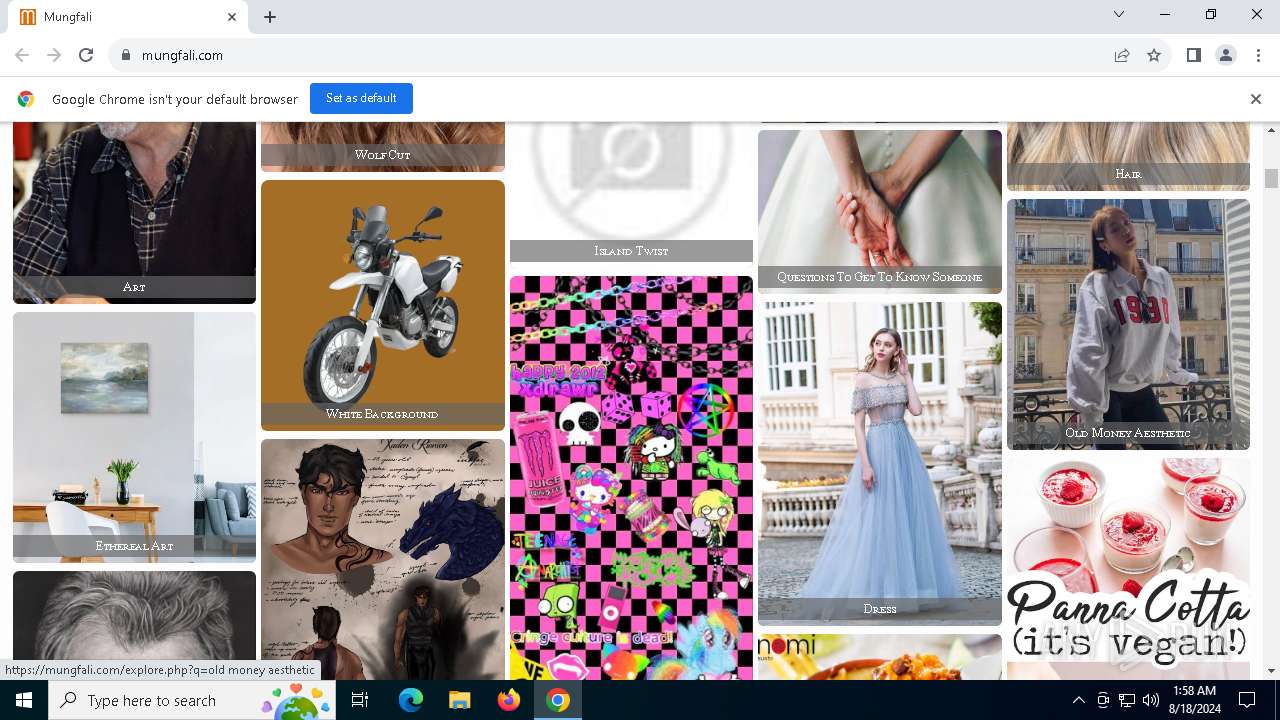Click the browser back arrow
The width and height of the screenshot is (1280, 720).
coord(22,55)
